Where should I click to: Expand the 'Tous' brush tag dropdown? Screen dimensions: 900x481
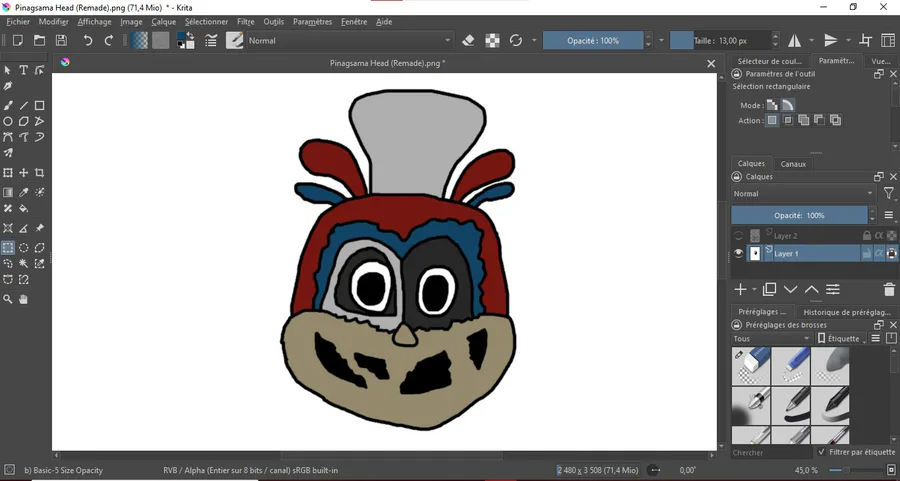coord(771,339)
